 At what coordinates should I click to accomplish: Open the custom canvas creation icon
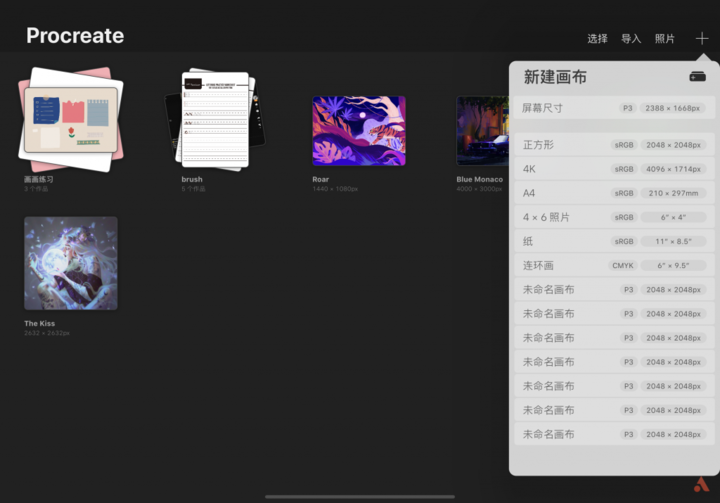click(x=698, y=77)
